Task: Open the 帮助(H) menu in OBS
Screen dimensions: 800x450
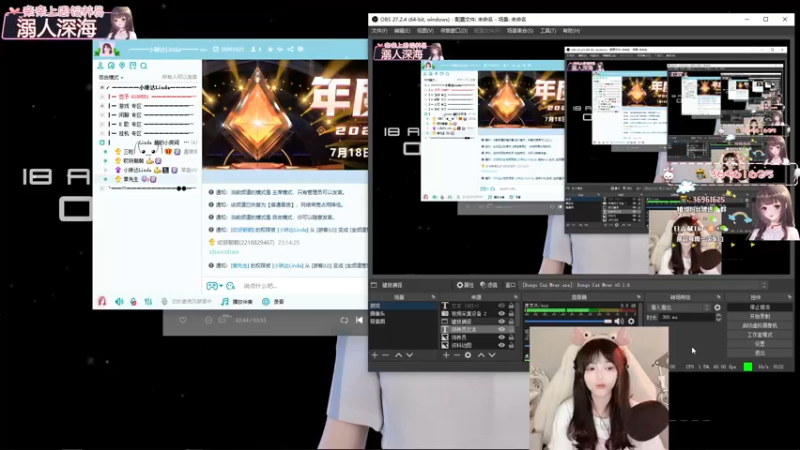Action: click(571, 31)
